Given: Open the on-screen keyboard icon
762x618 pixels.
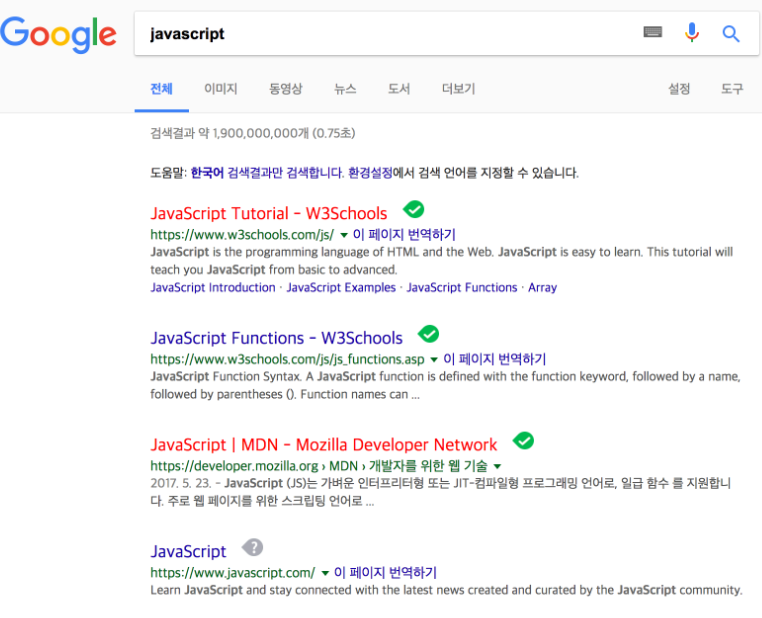Looking at the screenshot, I should [653, 33].
